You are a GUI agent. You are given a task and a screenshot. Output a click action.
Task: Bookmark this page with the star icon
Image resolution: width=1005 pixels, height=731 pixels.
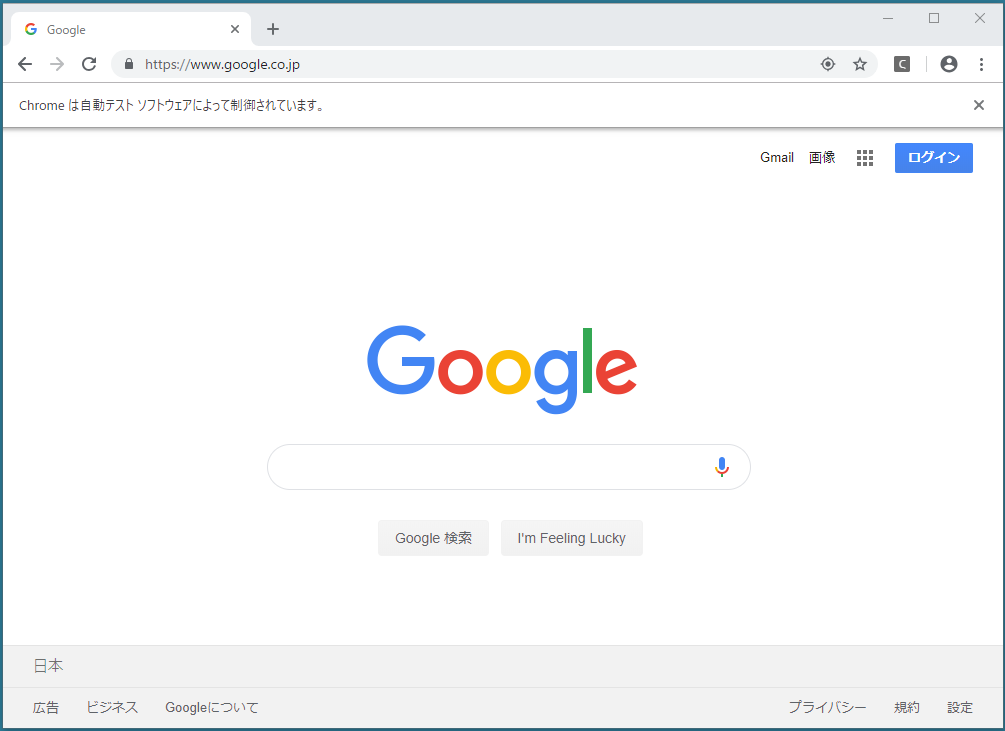[x=860, y=64]
